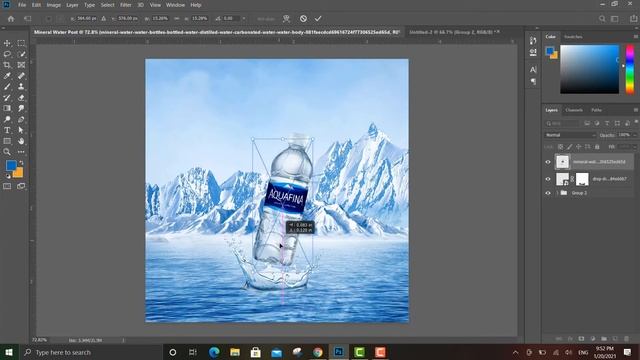Select the Path Selection arrow tool
The height and width of the screenshot is (360, 640).
click(x=21, y=130)
